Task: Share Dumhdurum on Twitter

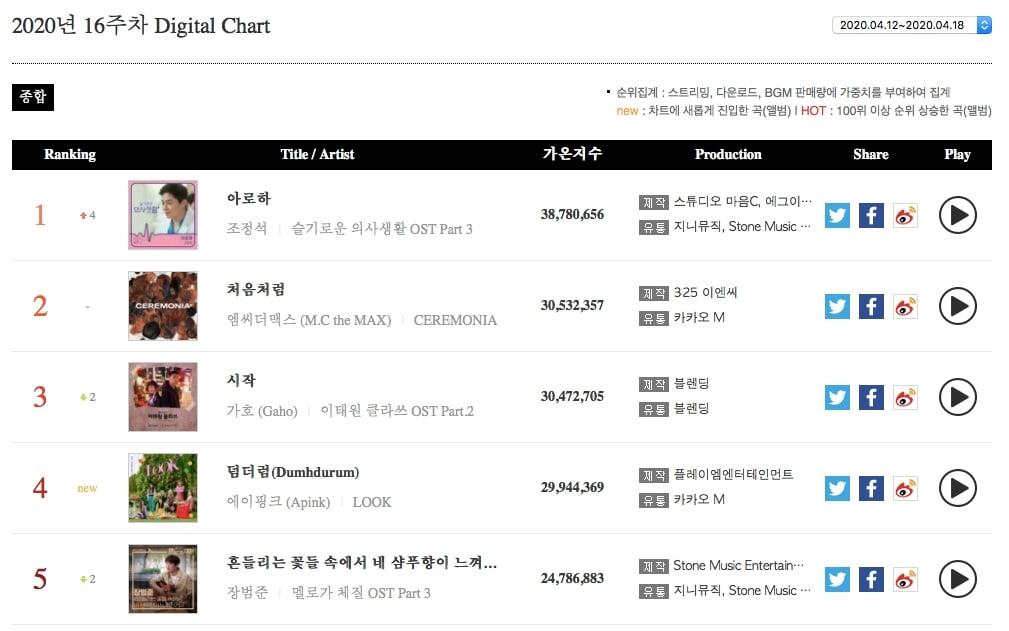Action: 837,488
